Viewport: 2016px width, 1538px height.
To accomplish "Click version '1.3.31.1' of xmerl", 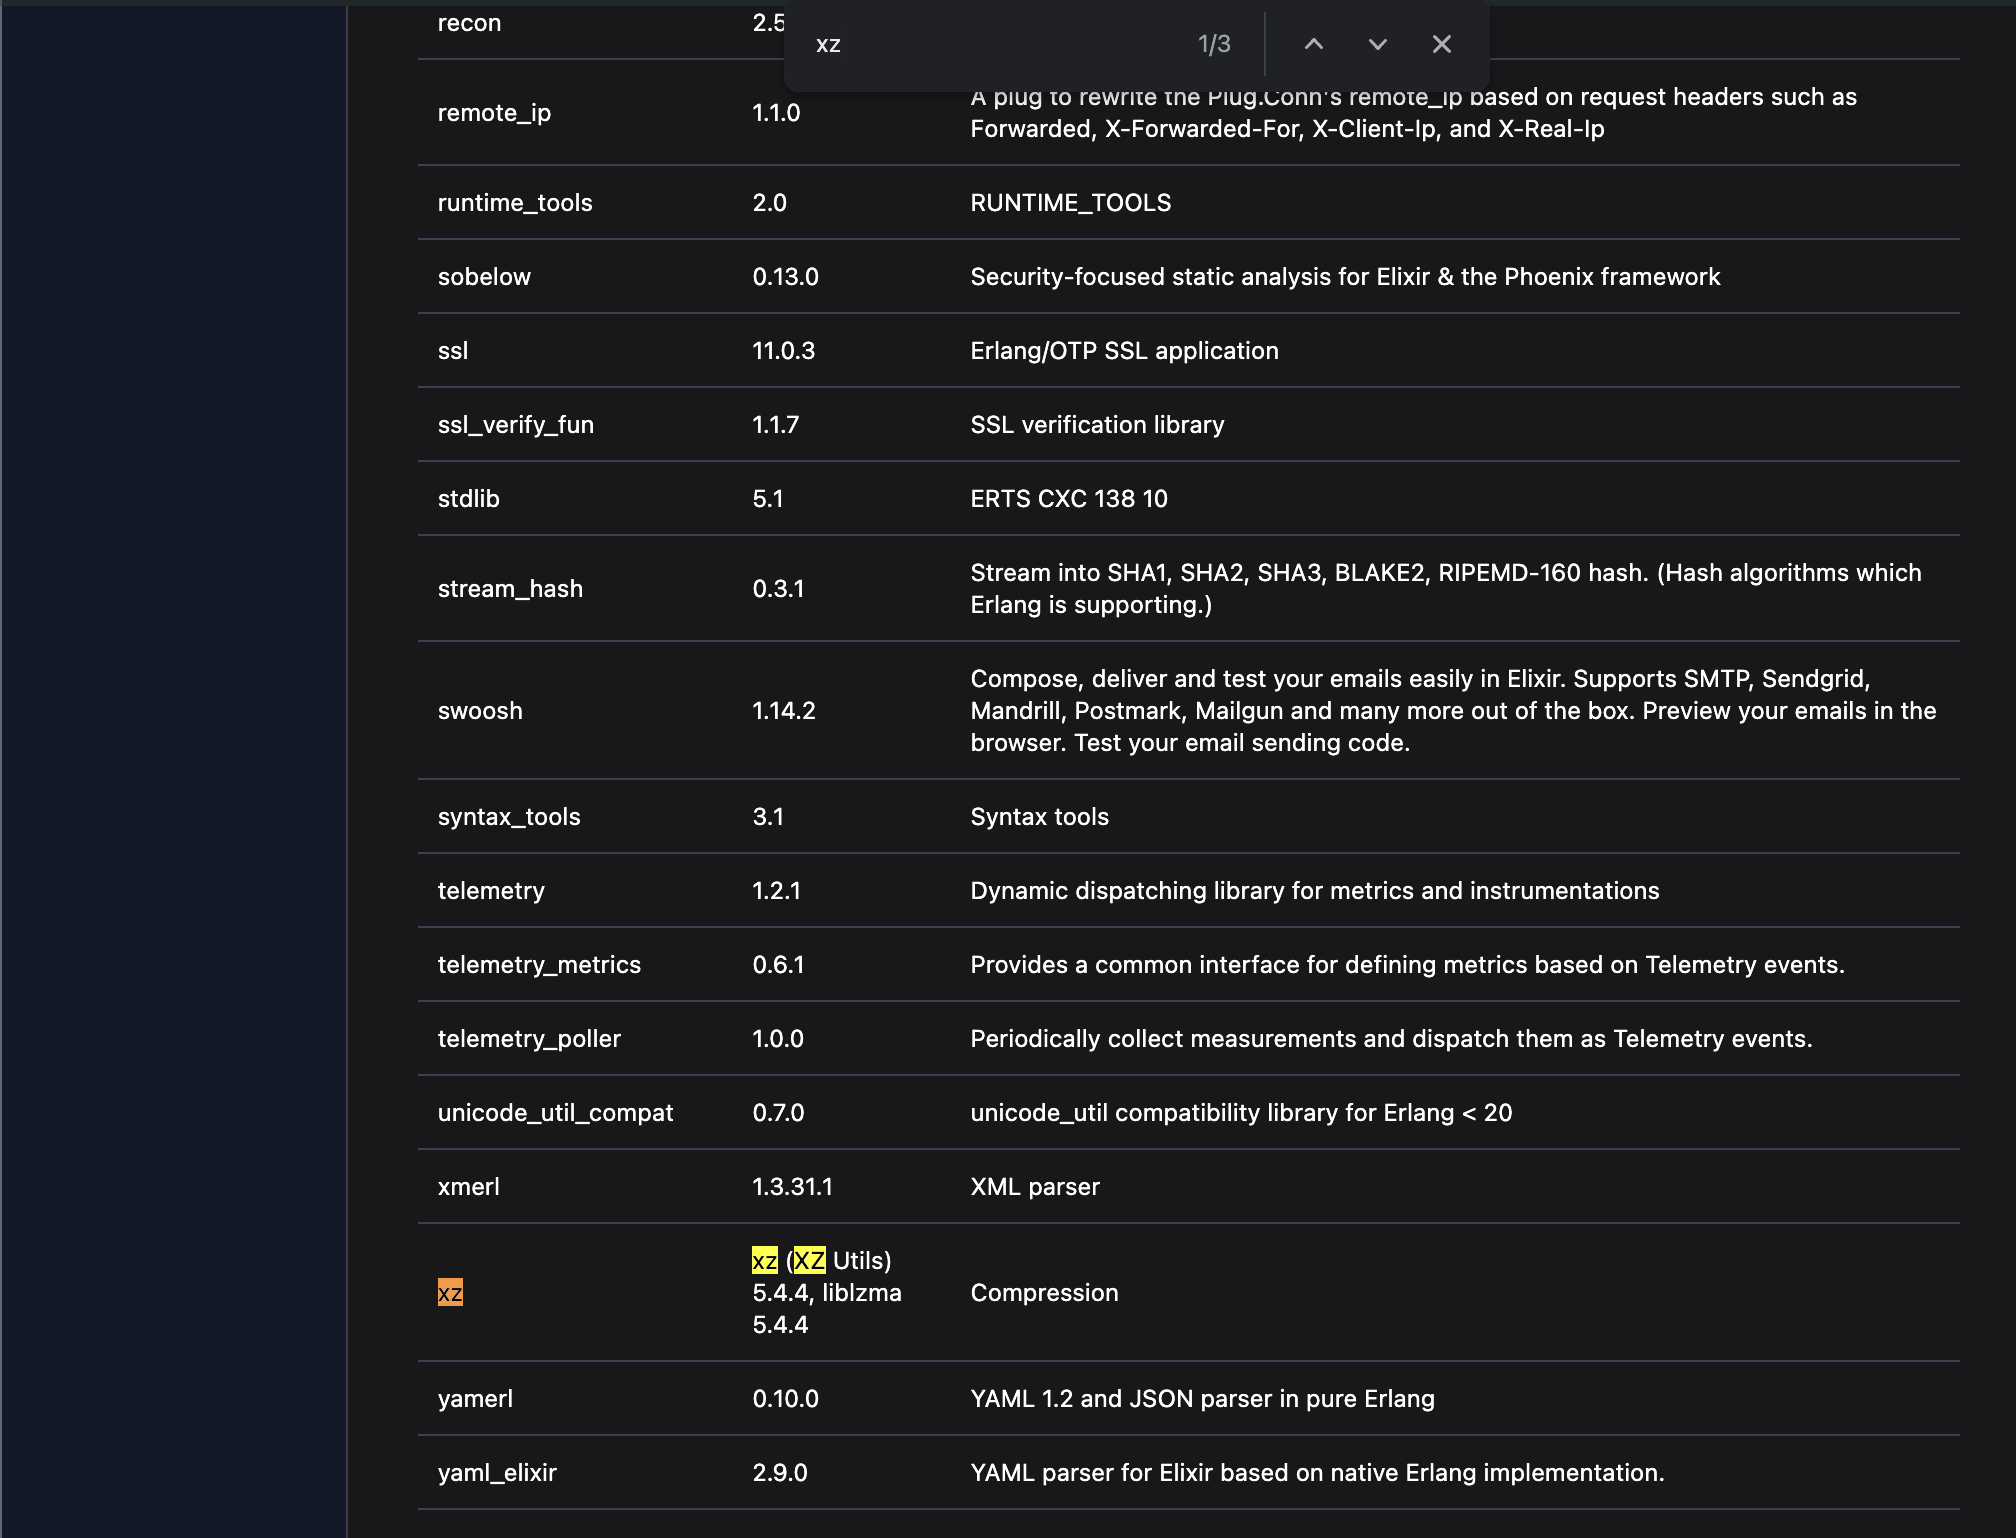I will tap(792, 1187).
